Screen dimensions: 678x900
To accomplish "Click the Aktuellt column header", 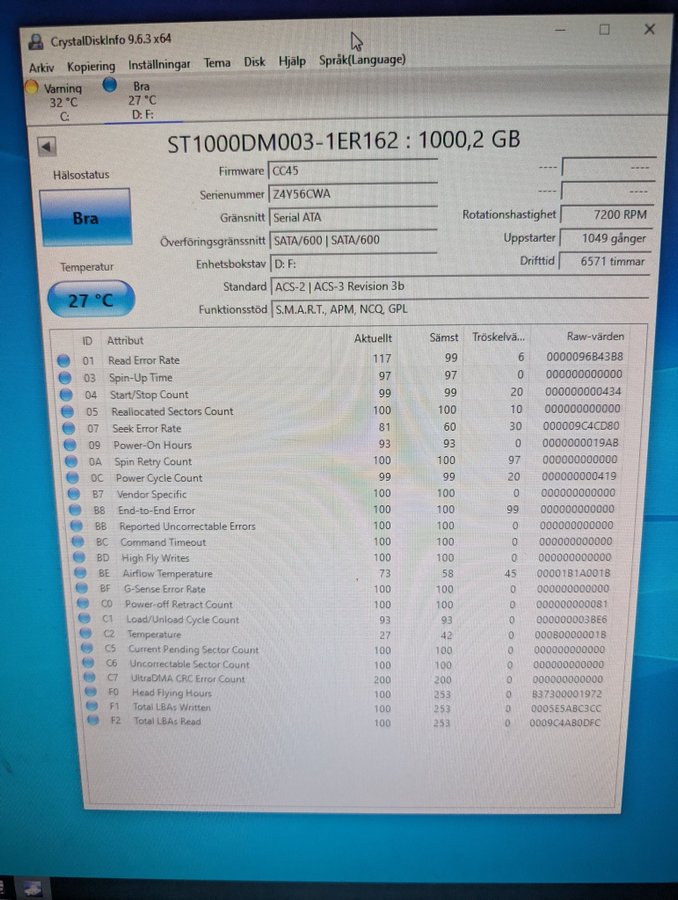I will [x=373, y=338].
